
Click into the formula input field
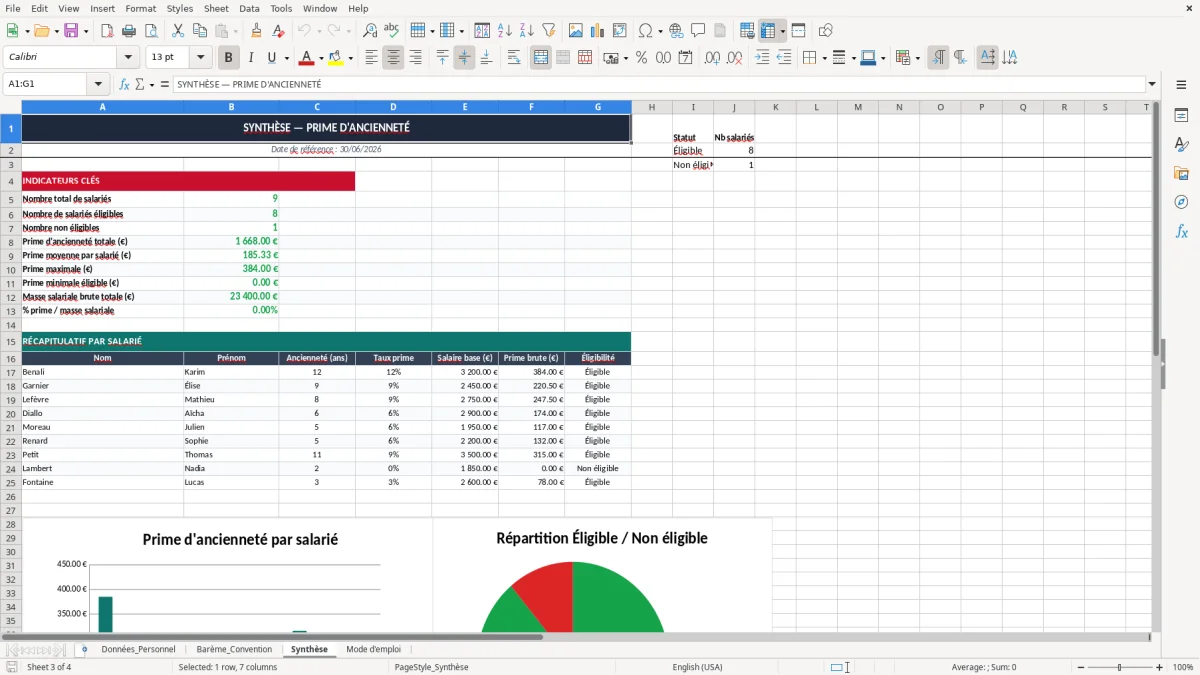(658, 85)
